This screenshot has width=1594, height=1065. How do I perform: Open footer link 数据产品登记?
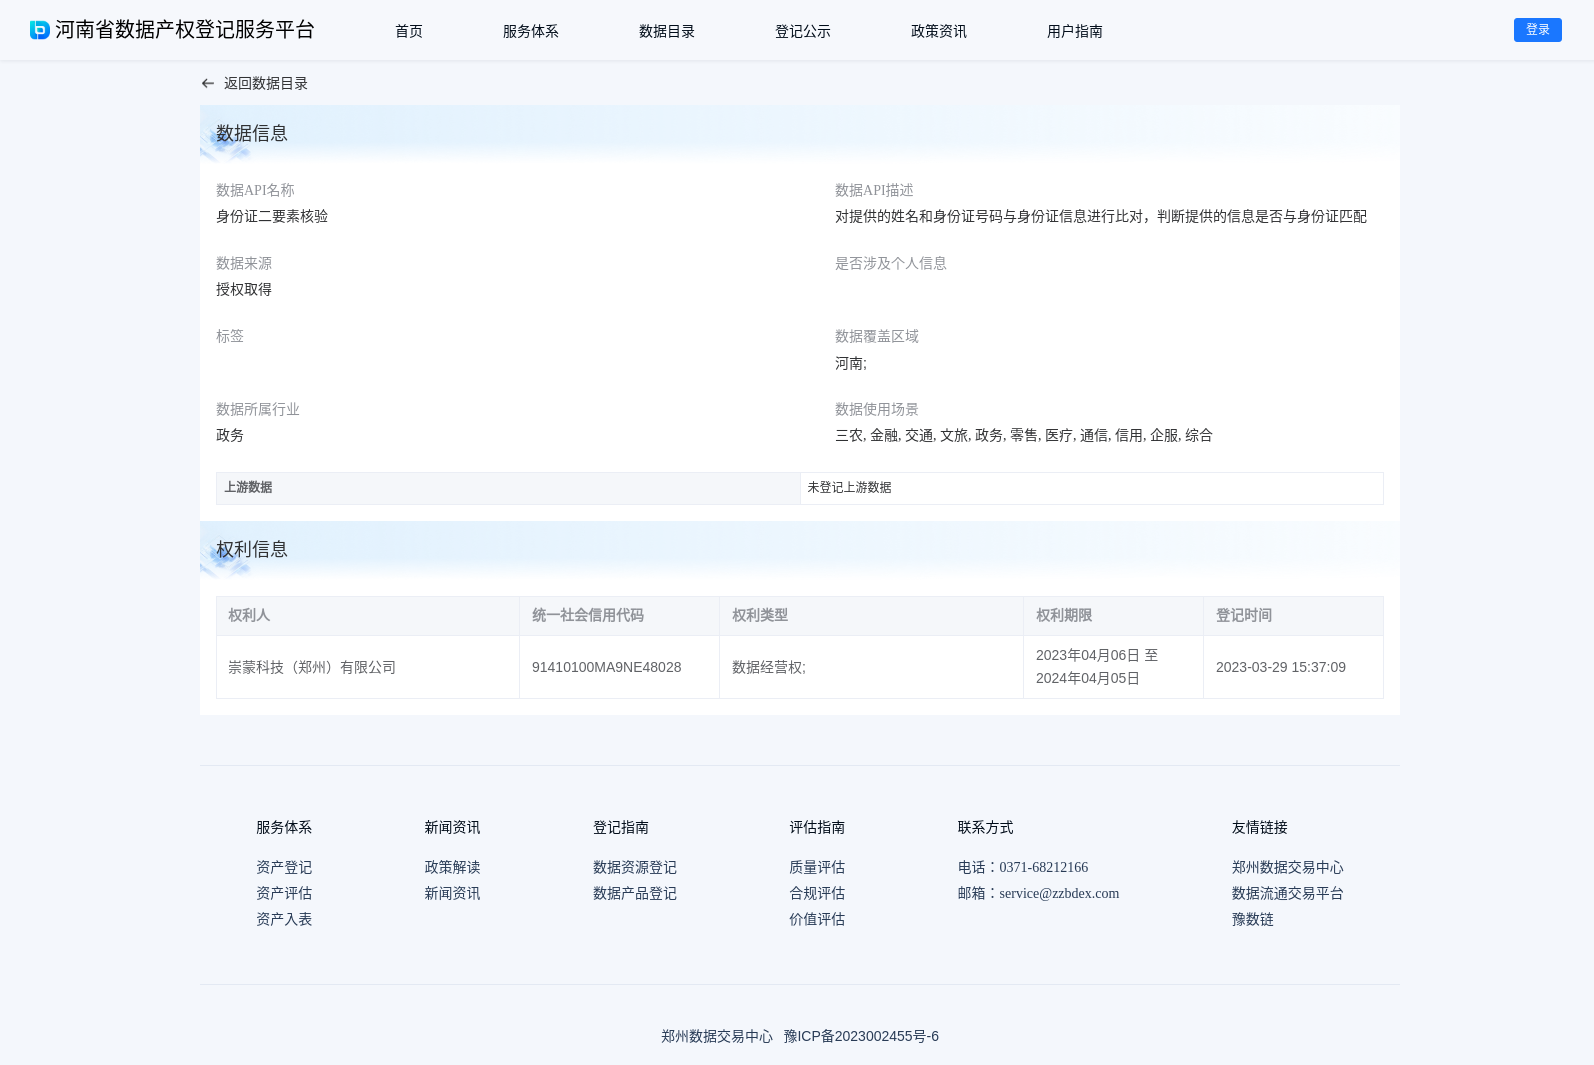(x=635, y=893)
